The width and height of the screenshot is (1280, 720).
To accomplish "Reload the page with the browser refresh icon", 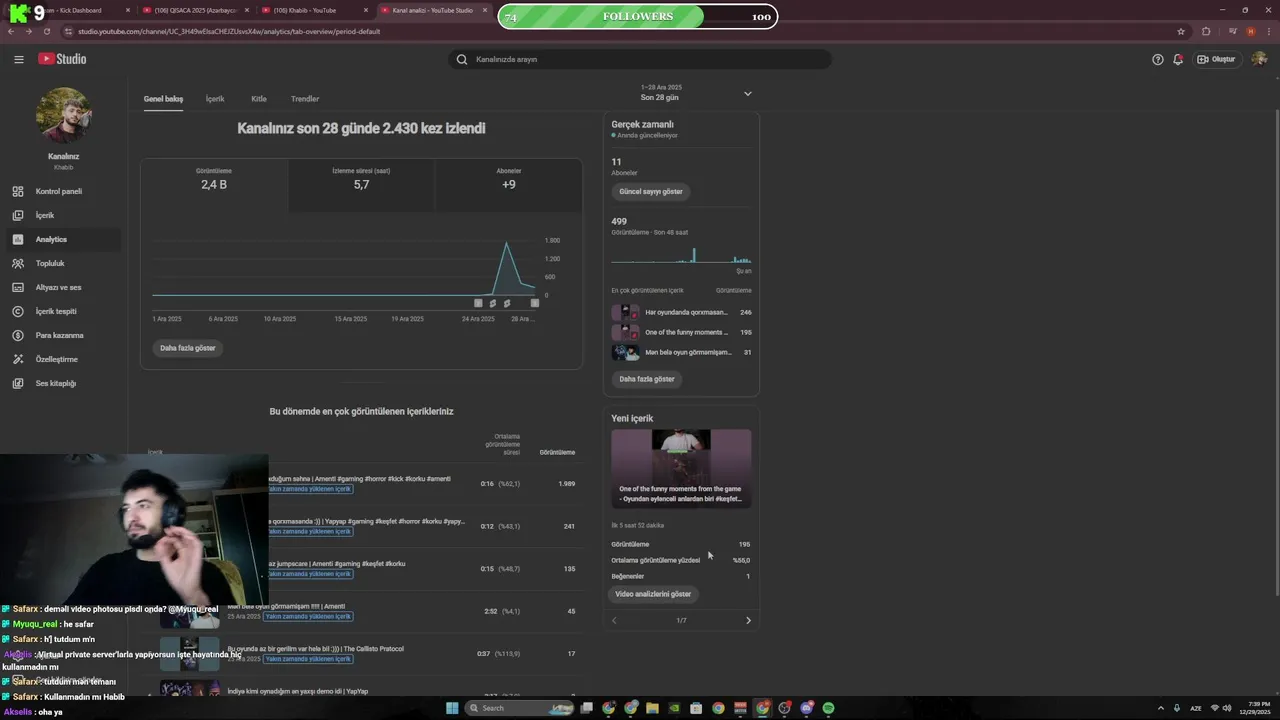I will [x=47, y=31].
